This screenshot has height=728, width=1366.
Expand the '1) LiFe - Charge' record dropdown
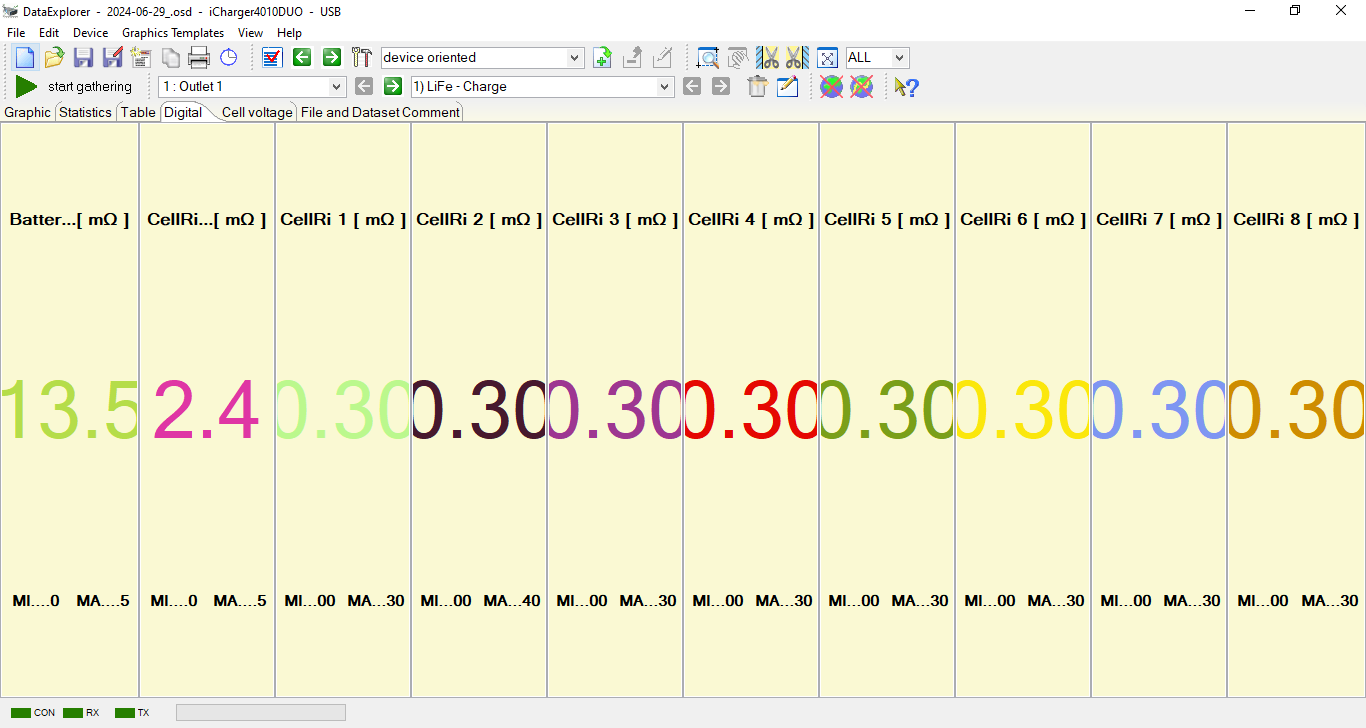coord(665,87)
